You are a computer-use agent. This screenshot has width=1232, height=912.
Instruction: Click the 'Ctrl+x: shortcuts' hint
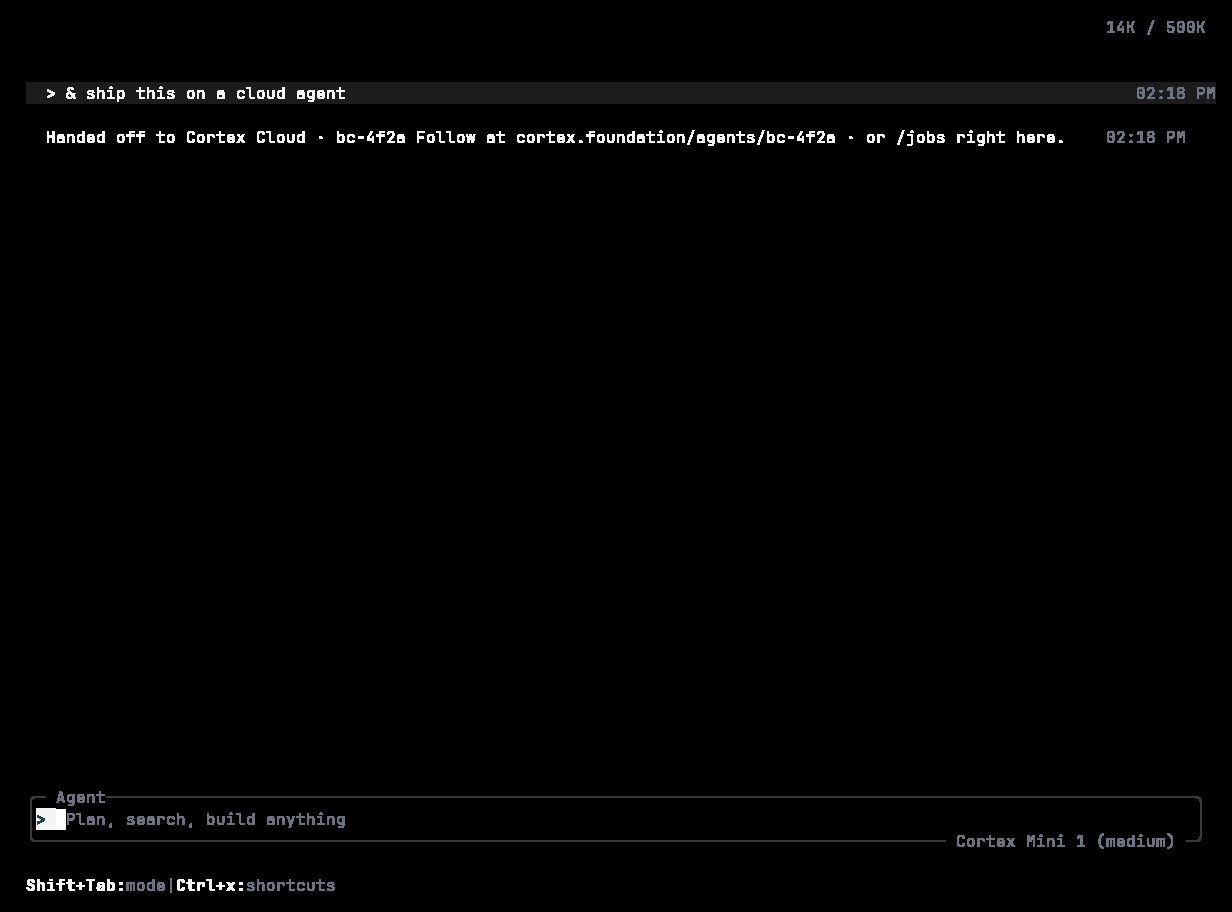click(256, 885)
